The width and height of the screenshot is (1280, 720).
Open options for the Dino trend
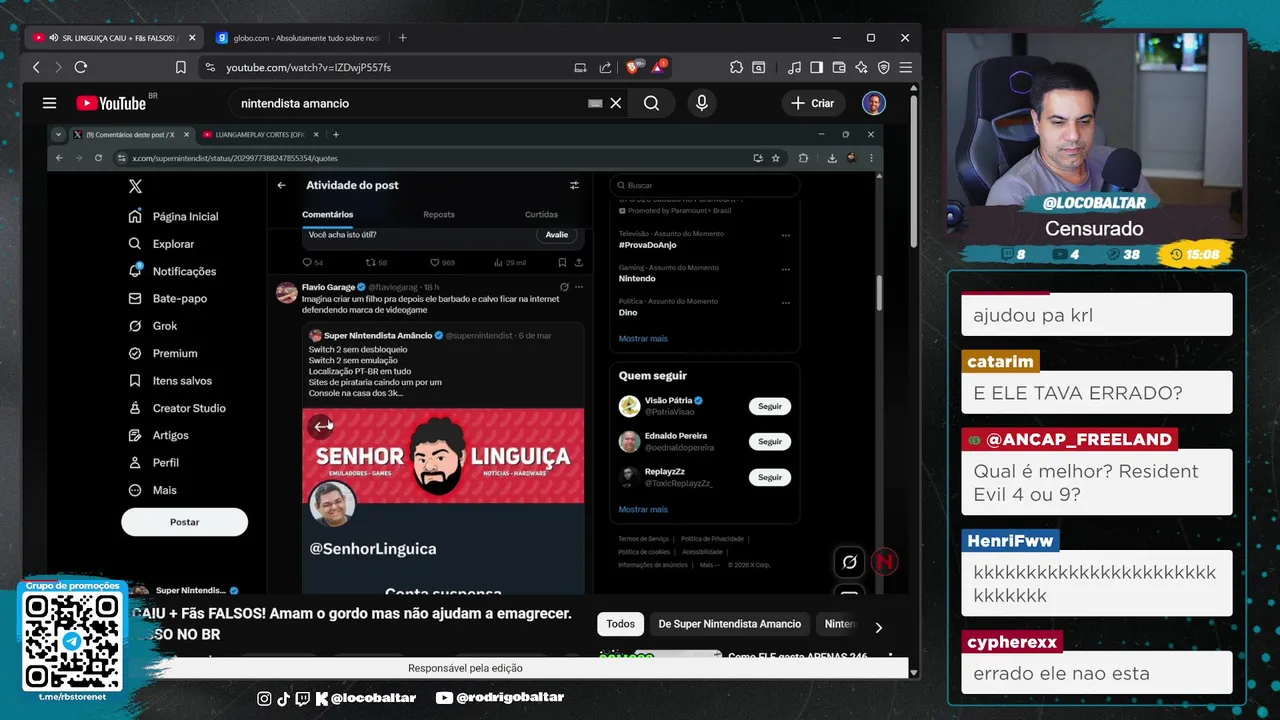coord(785,303)
